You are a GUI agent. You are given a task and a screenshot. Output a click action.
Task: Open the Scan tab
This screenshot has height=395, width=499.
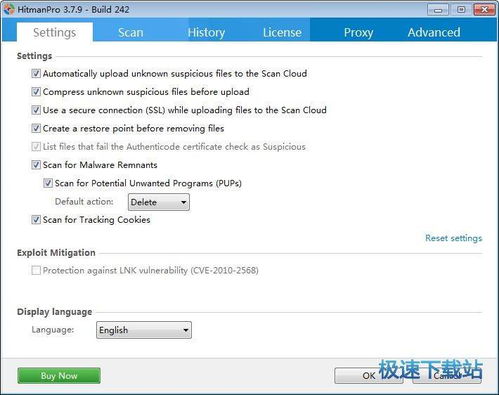[130, 32]
